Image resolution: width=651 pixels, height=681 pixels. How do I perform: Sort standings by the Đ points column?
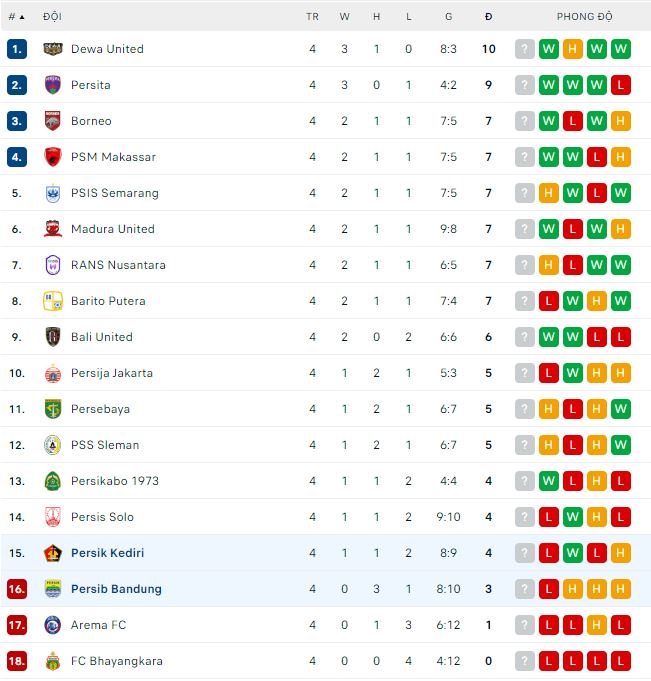point(488,17)
